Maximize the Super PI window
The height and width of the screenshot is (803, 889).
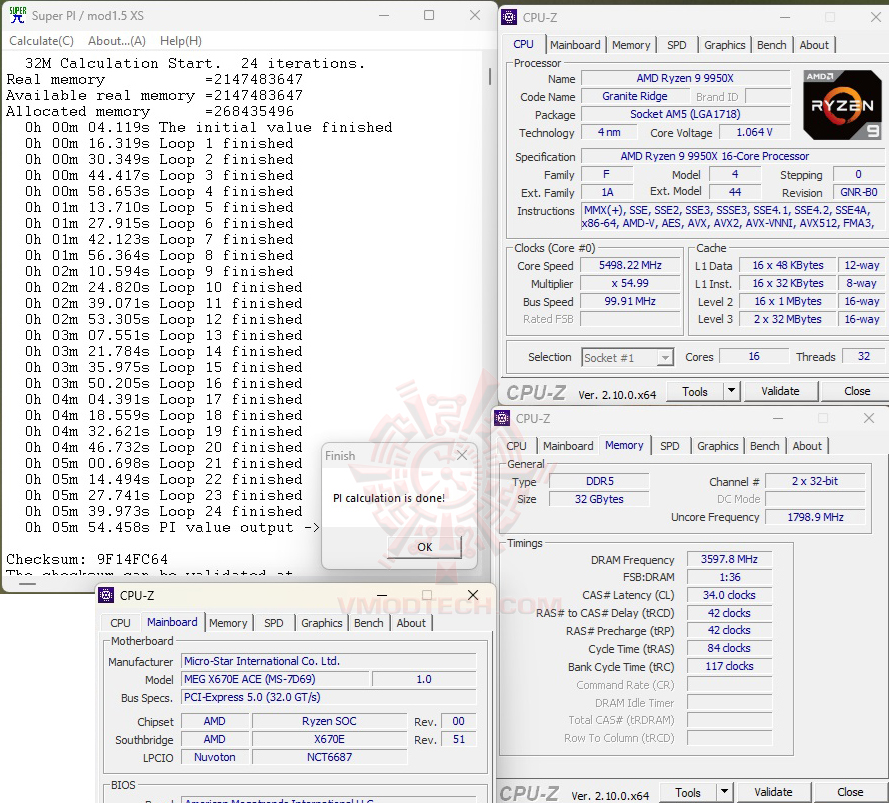coord(429,15)
